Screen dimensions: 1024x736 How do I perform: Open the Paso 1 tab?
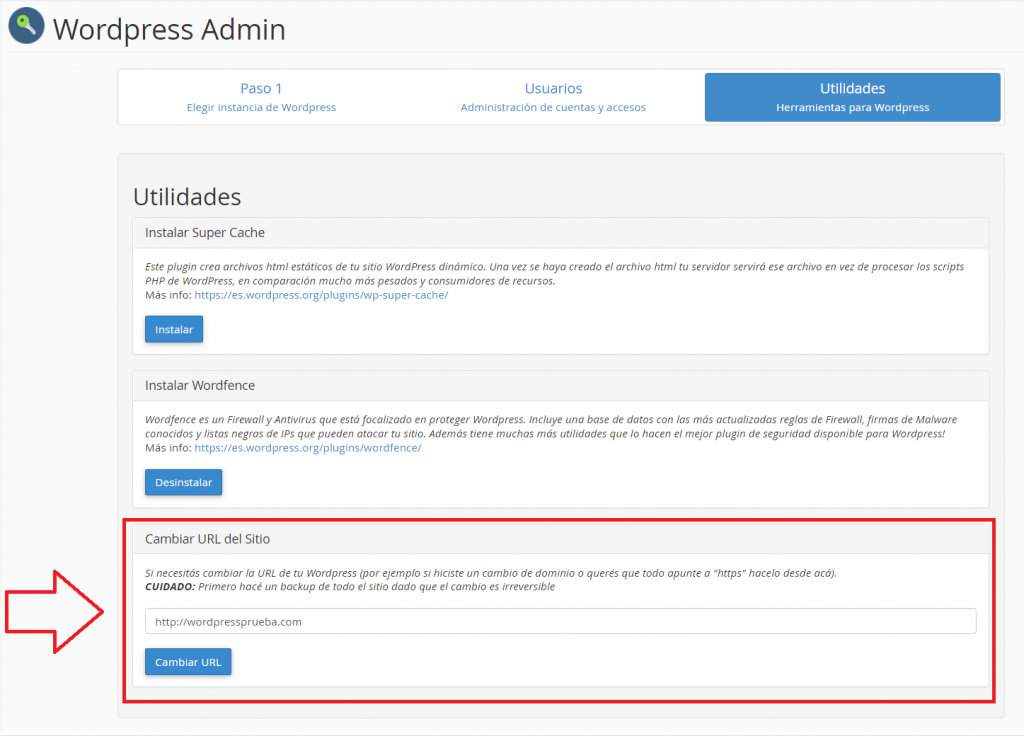(x=261, y=97)
